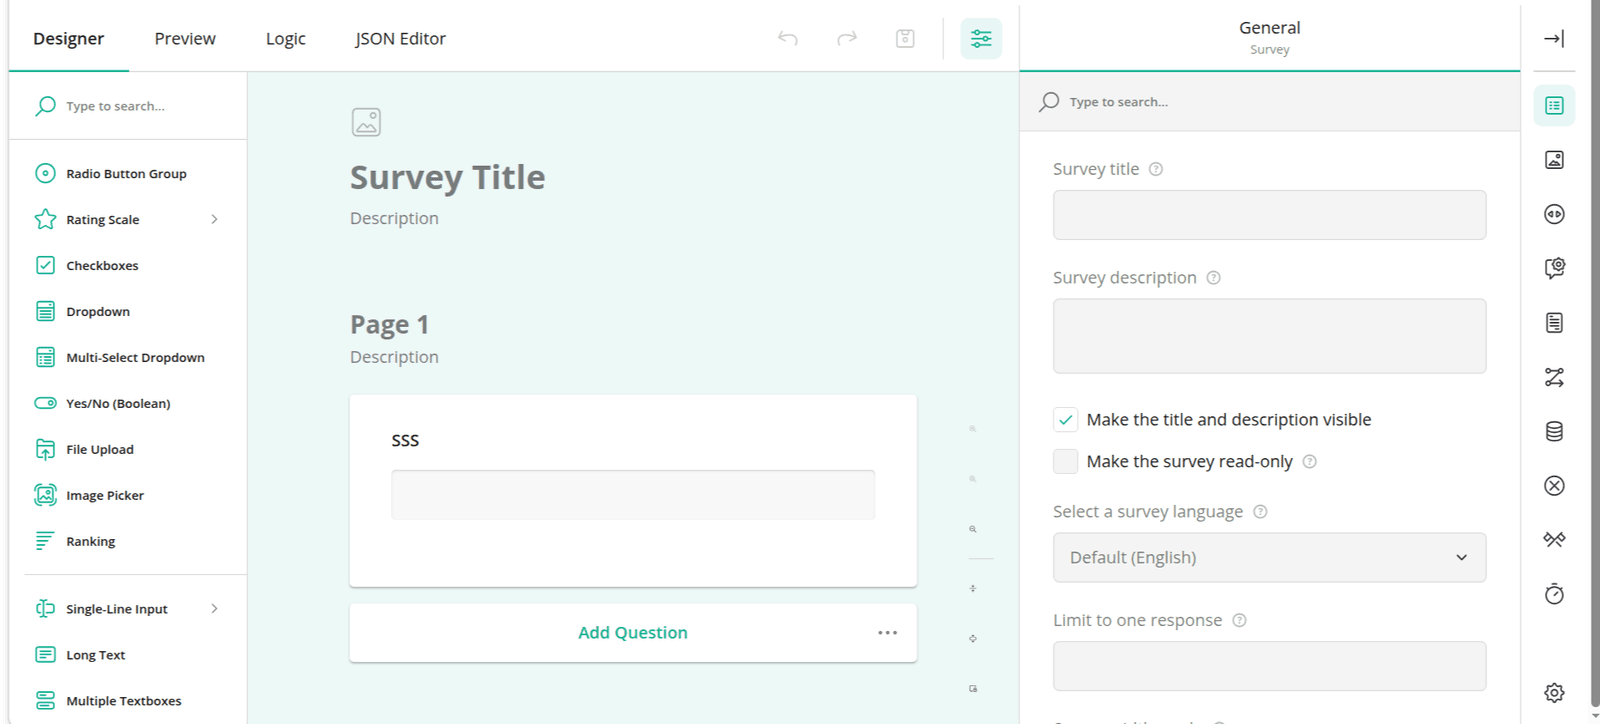1600x724 pixels.
Task: Toggle the survey settings panel icon
Action: [x=981, y=38]
